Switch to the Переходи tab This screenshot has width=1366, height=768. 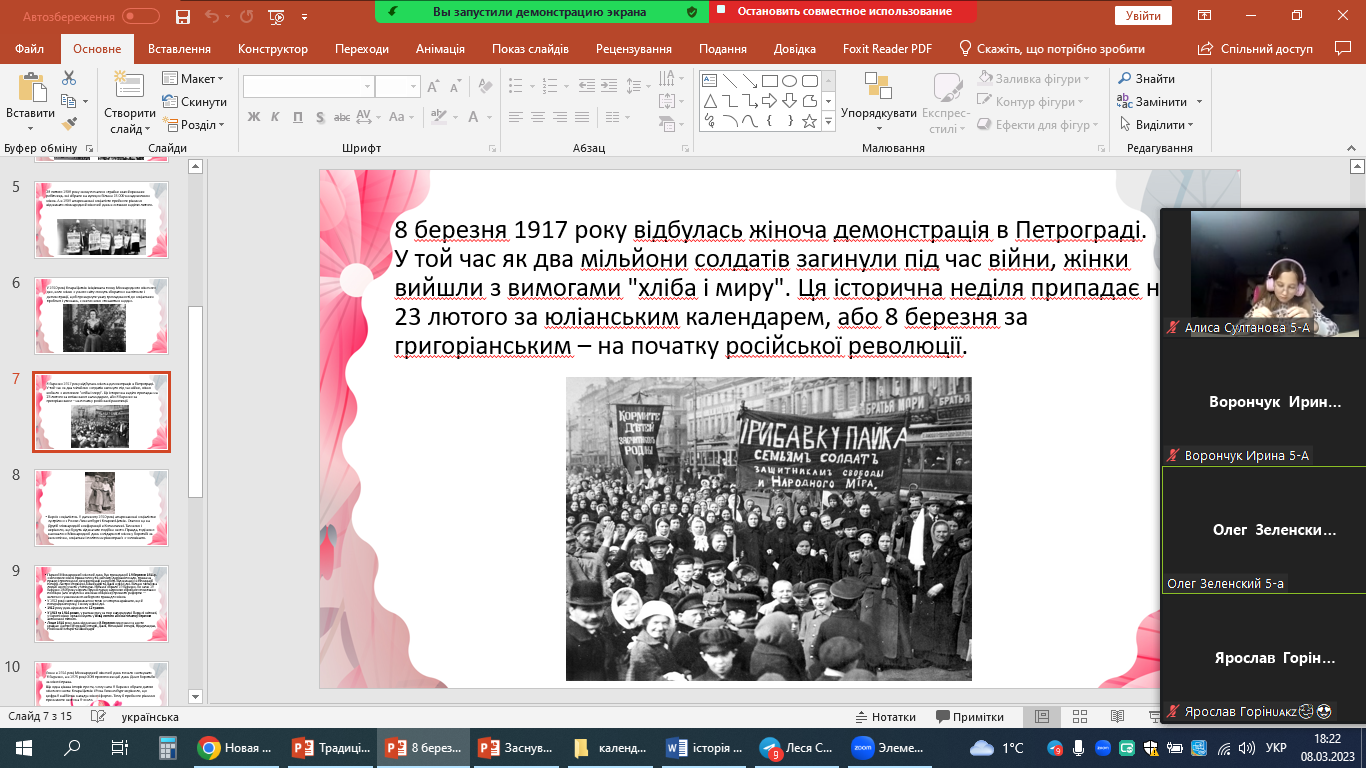(362, 49)
